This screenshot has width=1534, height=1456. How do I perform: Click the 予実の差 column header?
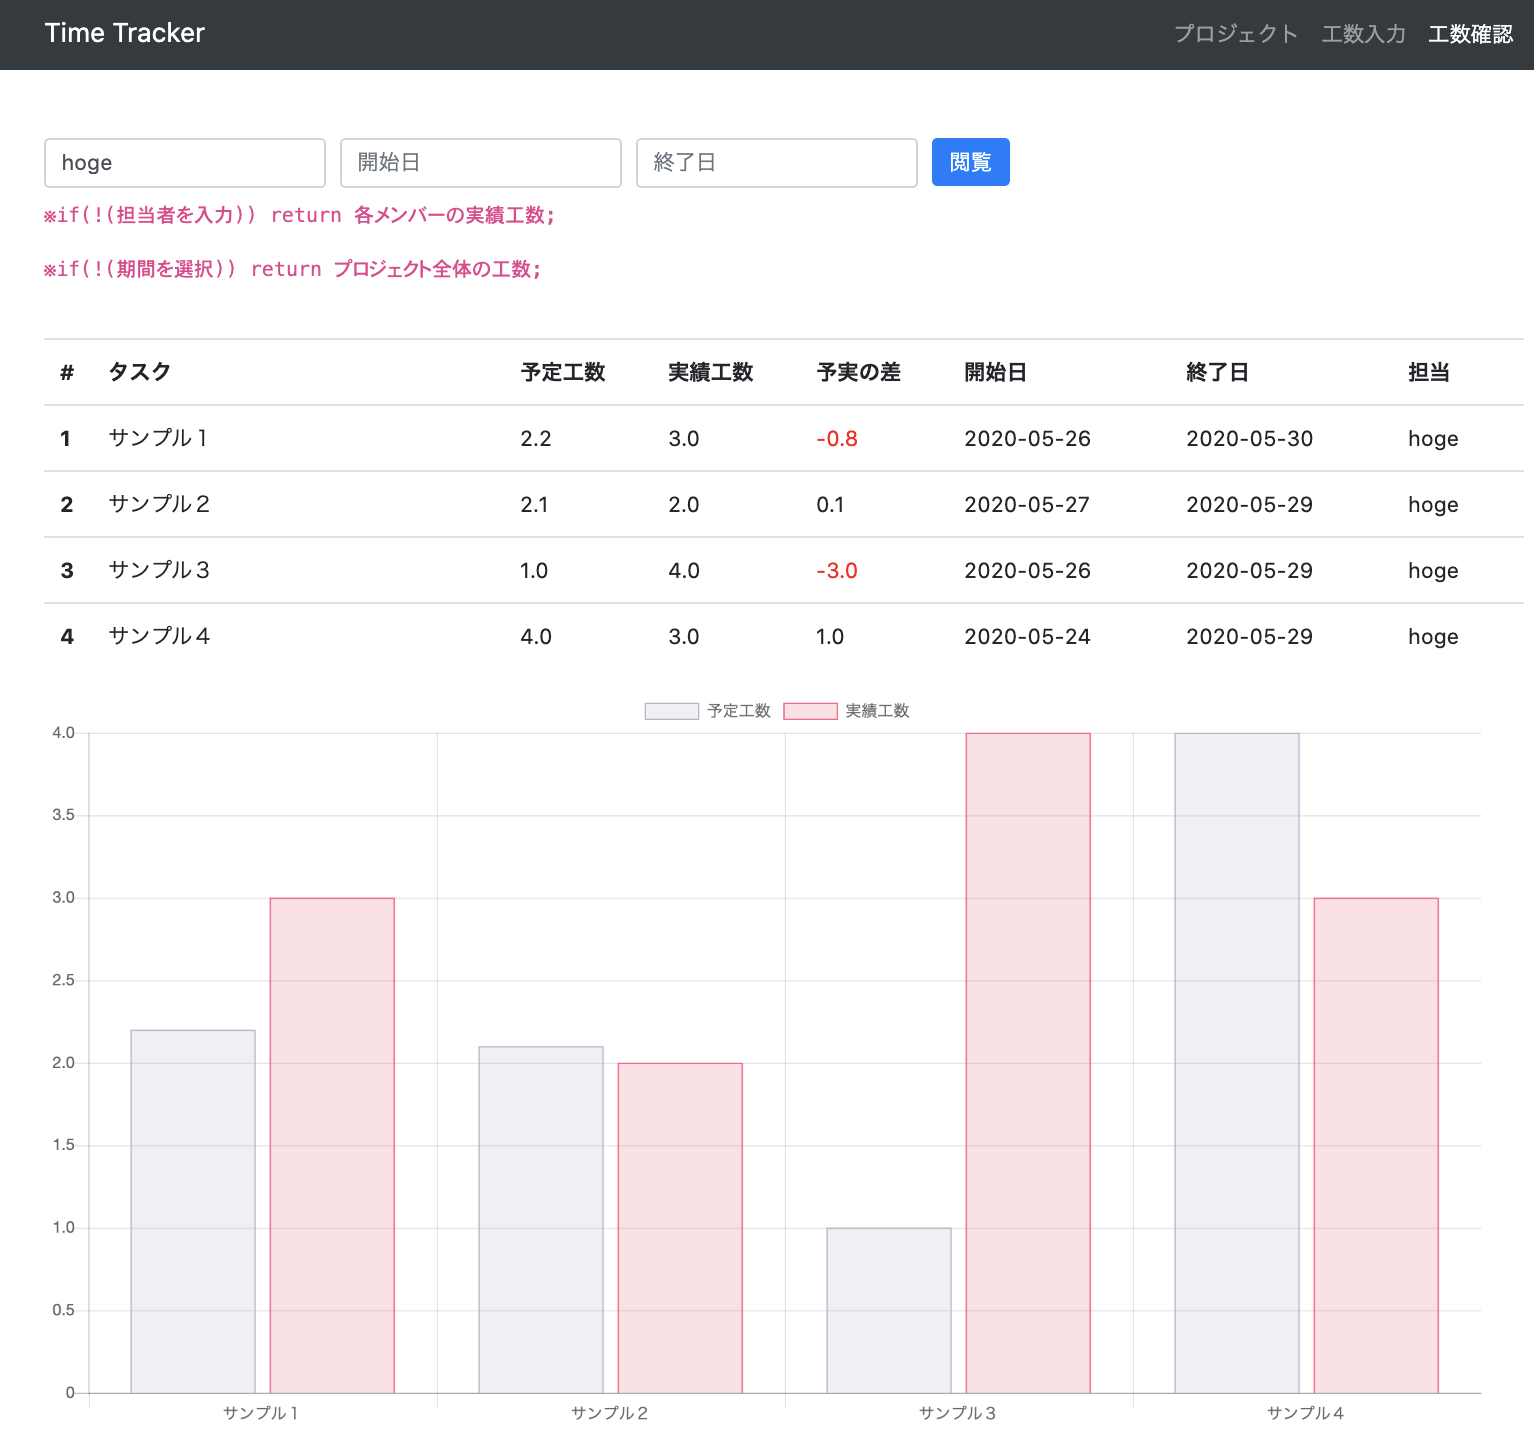tap(858, 372)
